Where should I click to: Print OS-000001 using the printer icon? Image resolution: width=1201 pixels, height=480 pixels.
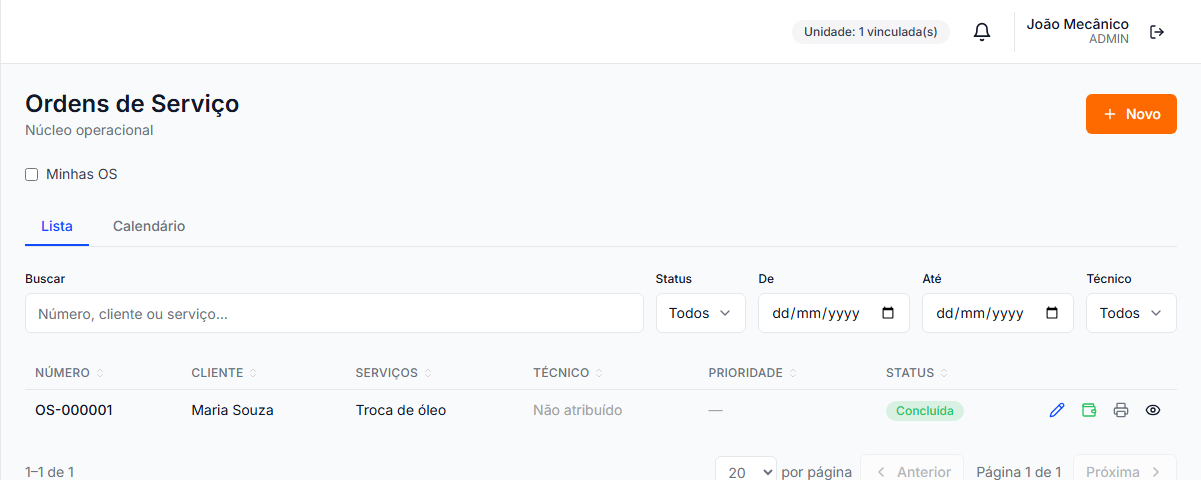(x=1121, y=410)
